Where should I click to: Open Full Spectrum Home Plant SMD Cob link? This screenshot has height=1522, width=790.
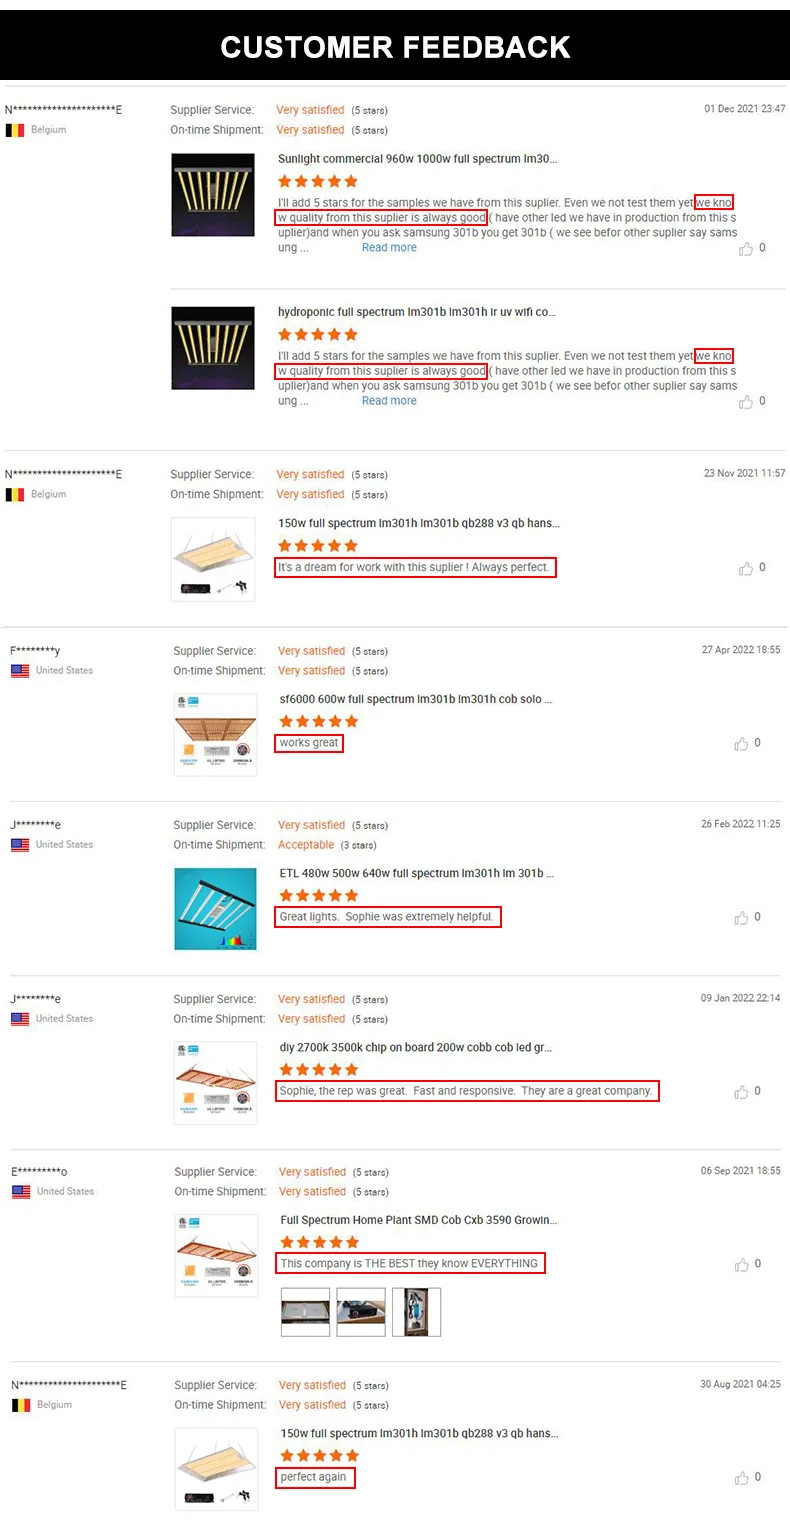tap(419, 1220)
